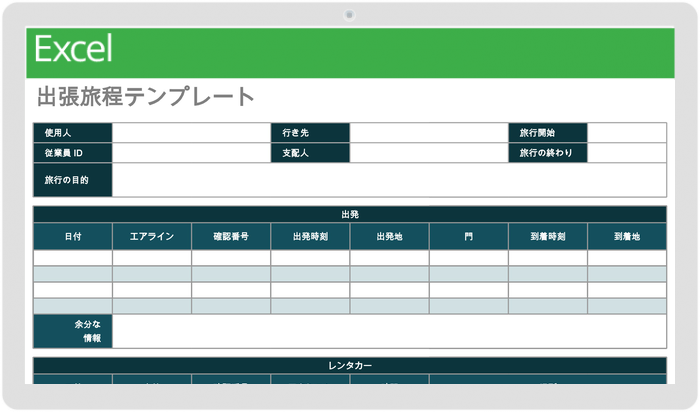
Task: Click the empty field next to 行き先
Action: [428, 133]
